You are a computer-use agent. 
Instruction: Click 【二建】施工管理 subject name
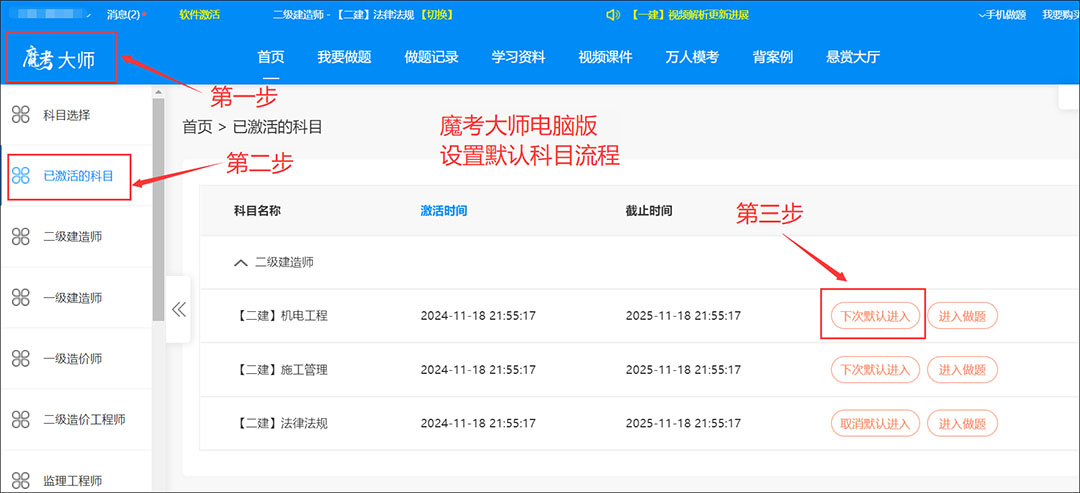click(281, 370)
